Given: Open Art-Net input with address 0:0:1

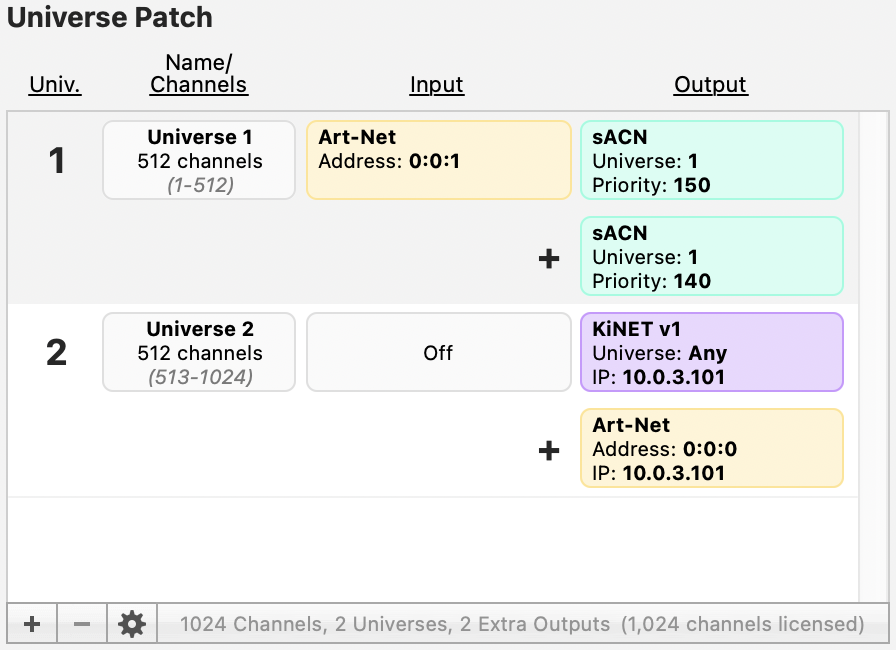Looking at the screenshot, I should pyautogui.click(x=438, y=160).
